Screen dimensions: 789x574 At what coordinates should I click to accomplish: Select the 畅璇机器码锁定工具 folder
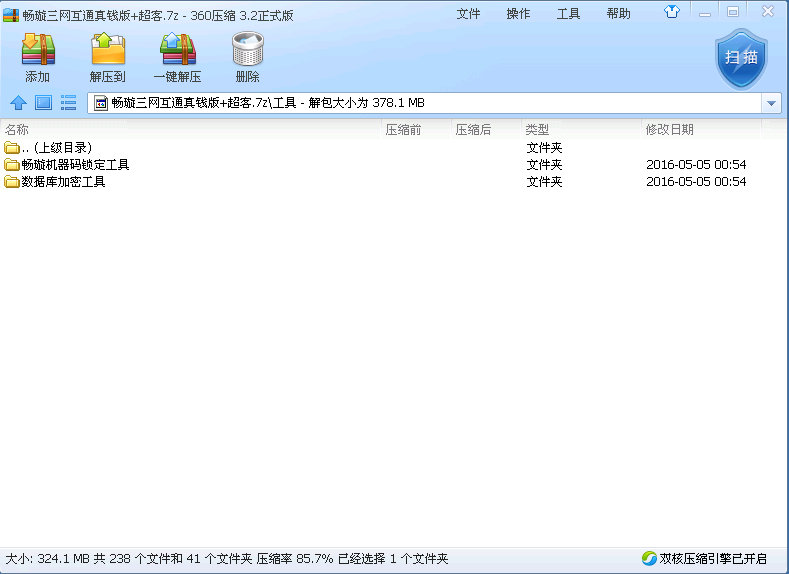pyautogui.click(x=75, y=165)
